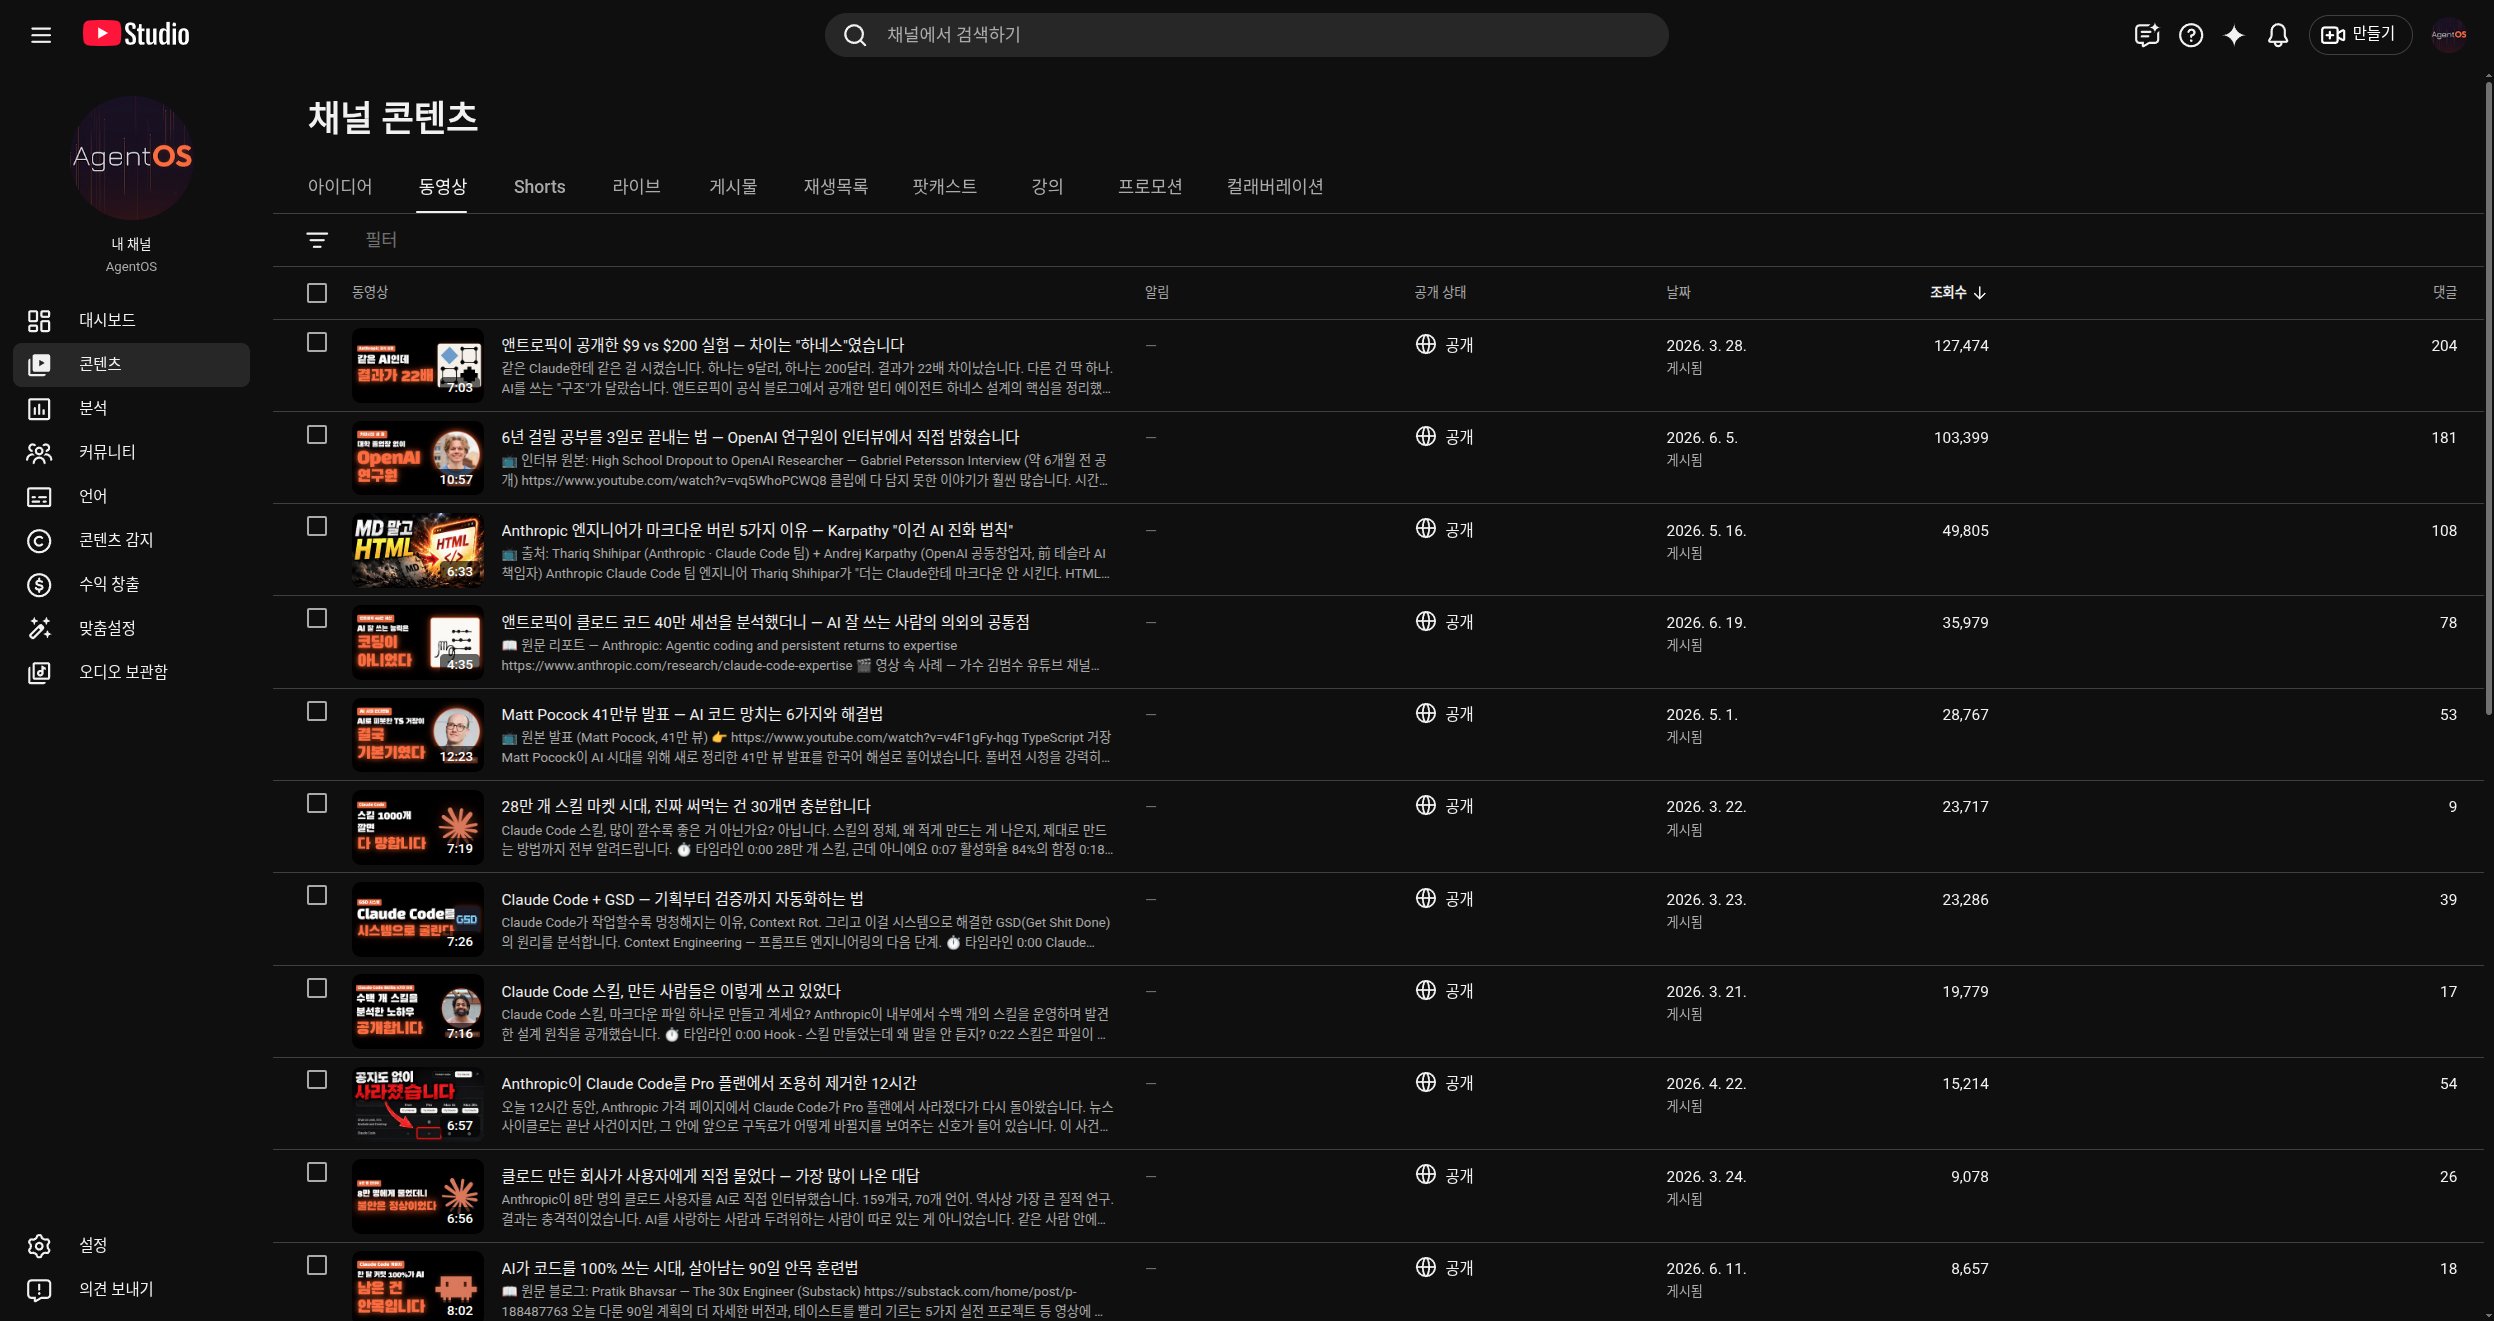The width and height of the screenshot is (2494, 1321).
Task: Click the filter lines icon
Action: click(317, 240)
